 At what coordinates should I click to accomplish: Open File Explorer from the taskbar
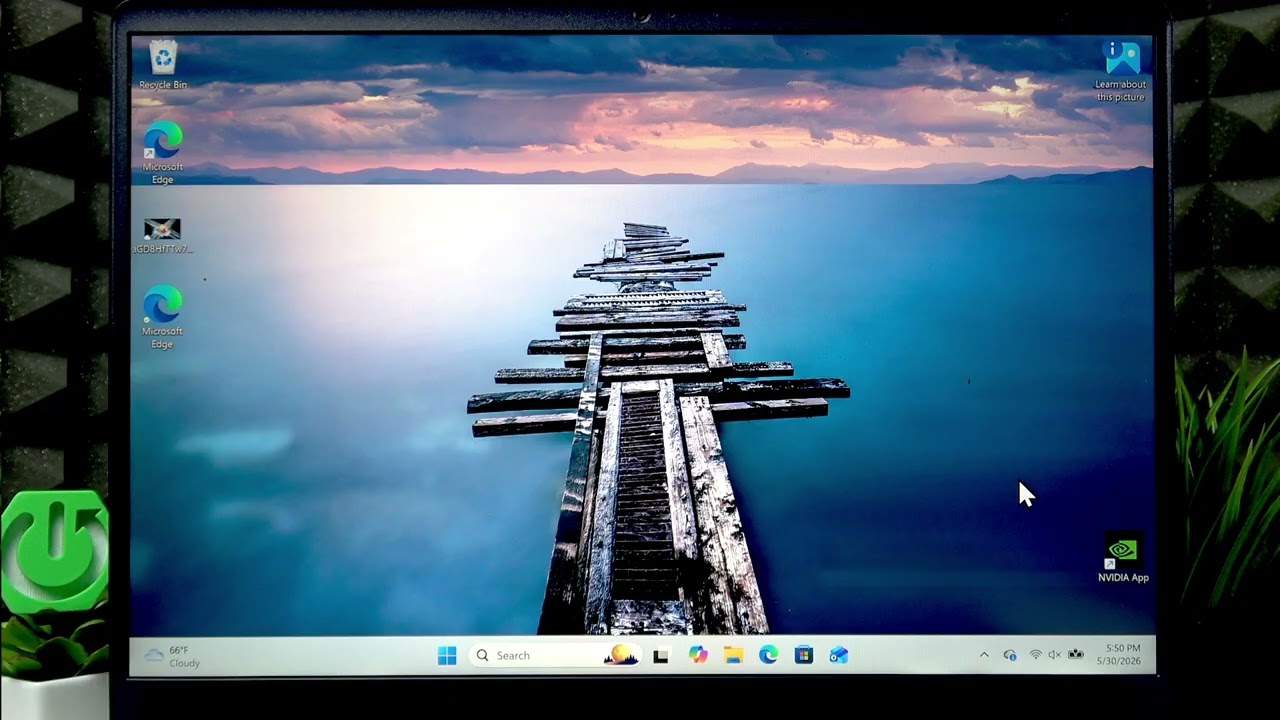coord(733,655)
